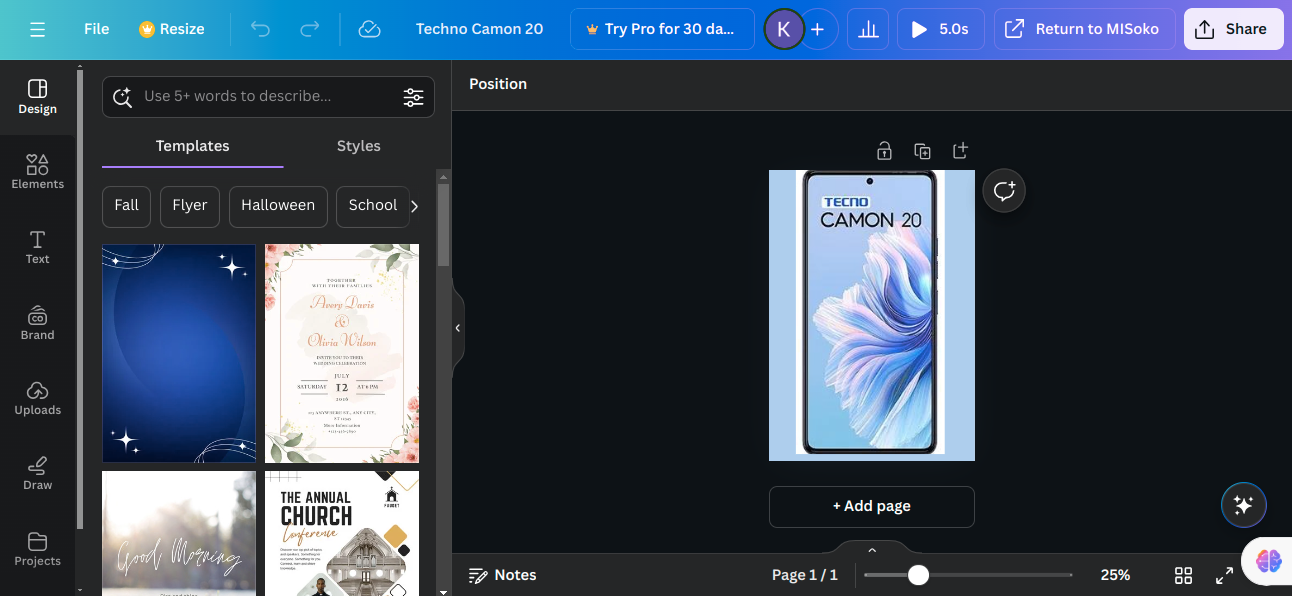Open the brain extension icon
This screenshot has width=1292, height=596.
tap(1268, 561)
